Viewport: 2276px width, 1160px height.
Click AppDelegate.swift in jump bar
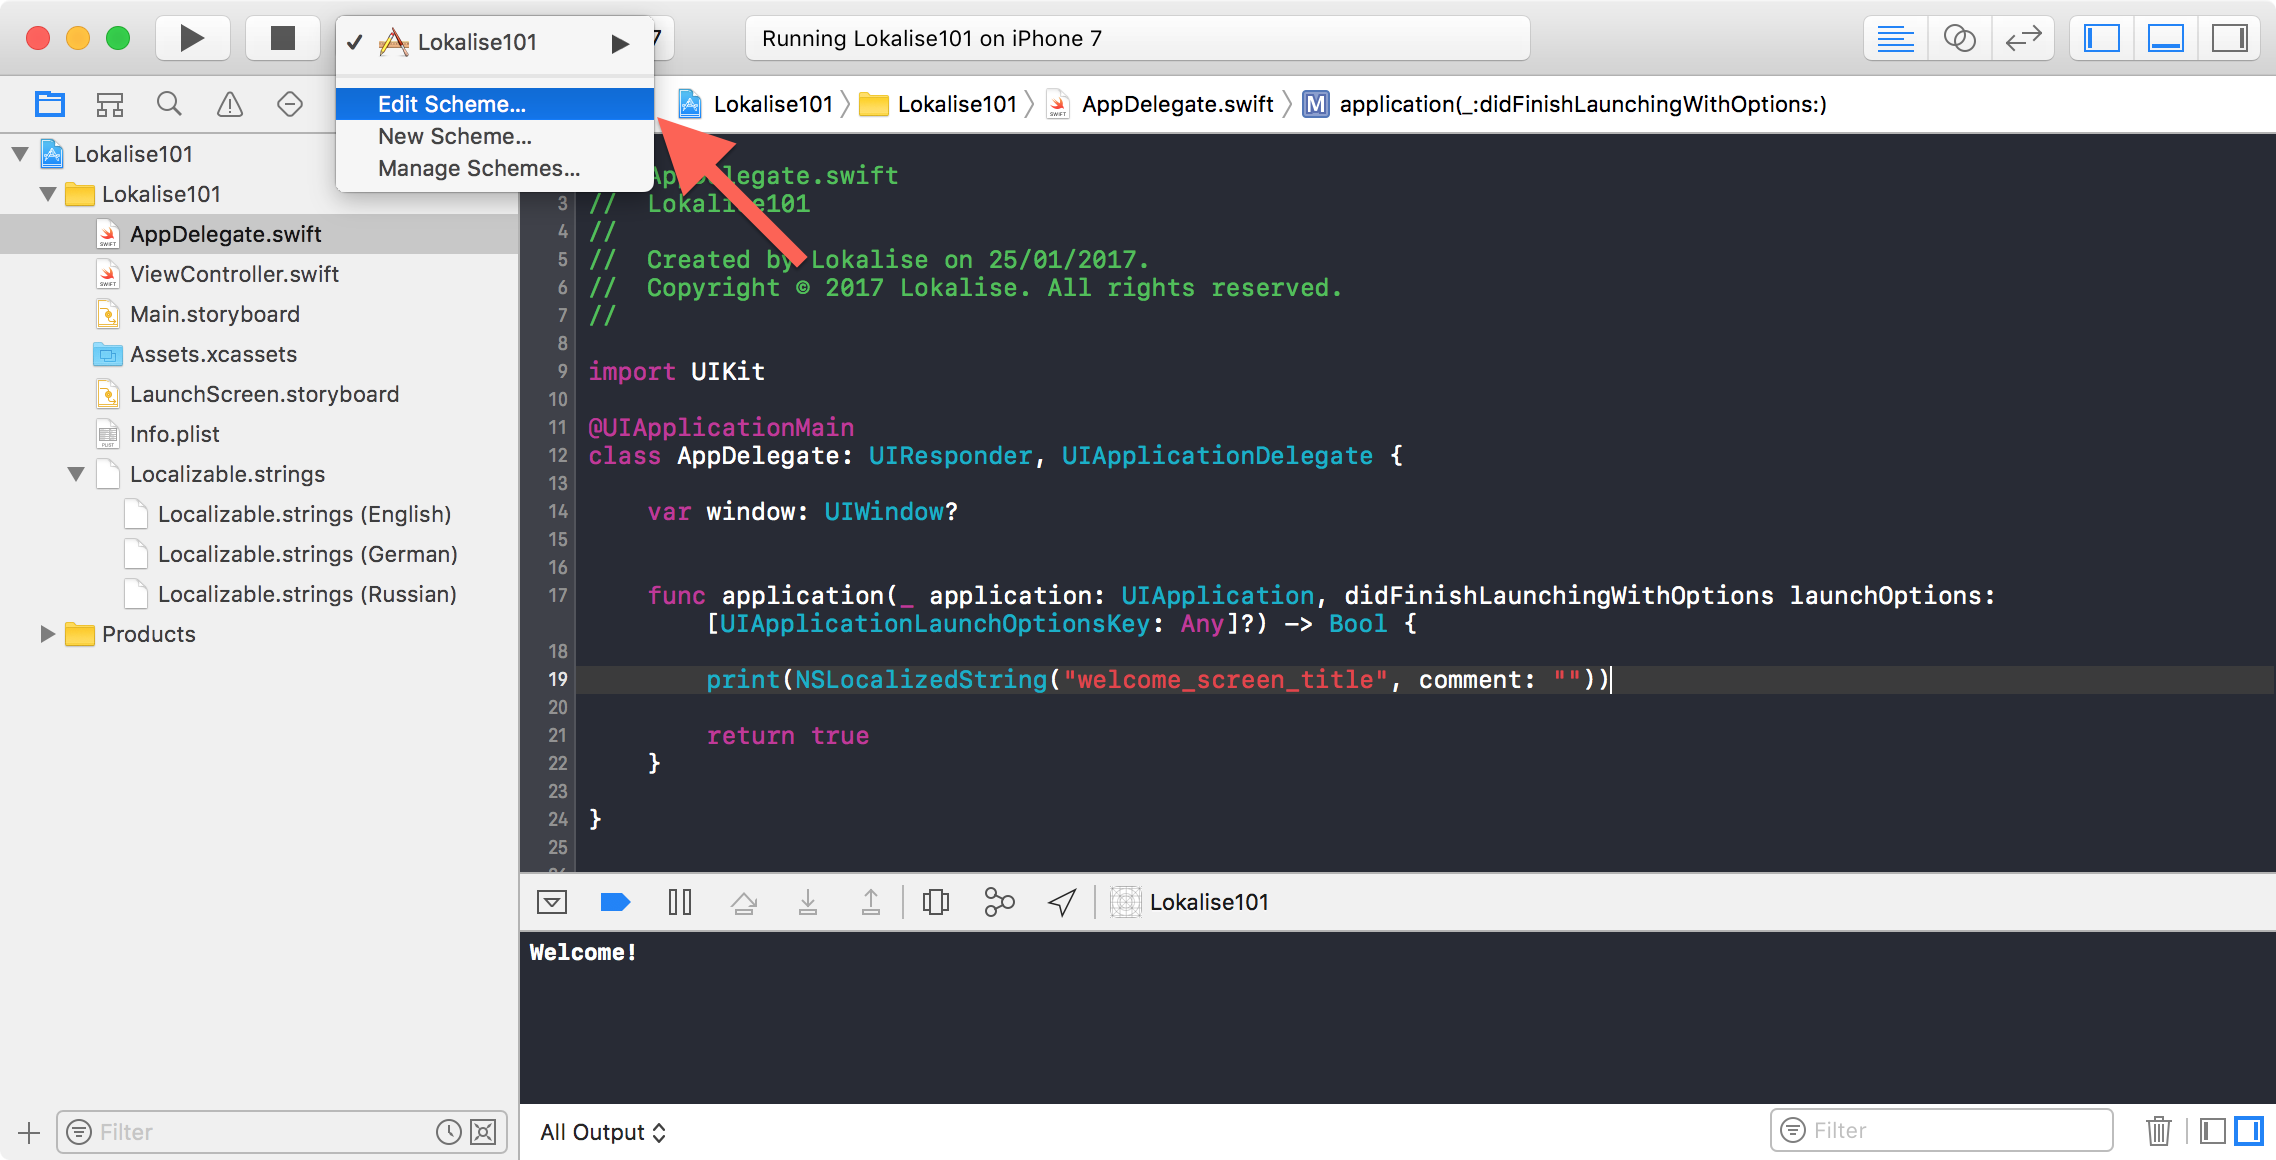click(x=1159, y=104)
